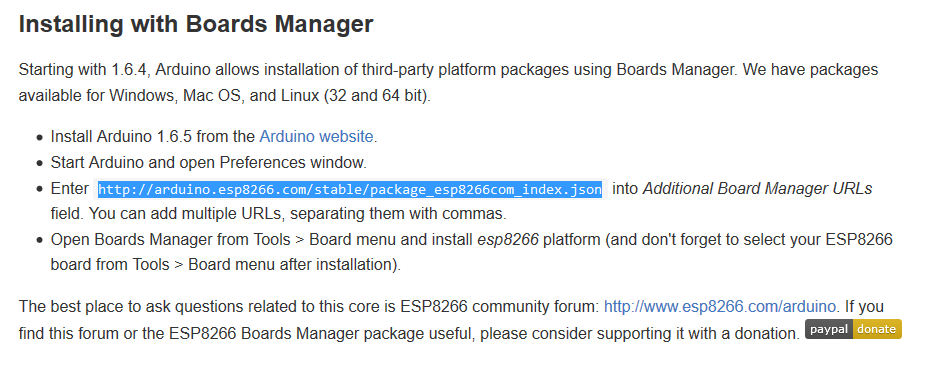Click the Start Arduino and open Preferences line
Viewport: 937px width, 365px height.
[209, 162]
